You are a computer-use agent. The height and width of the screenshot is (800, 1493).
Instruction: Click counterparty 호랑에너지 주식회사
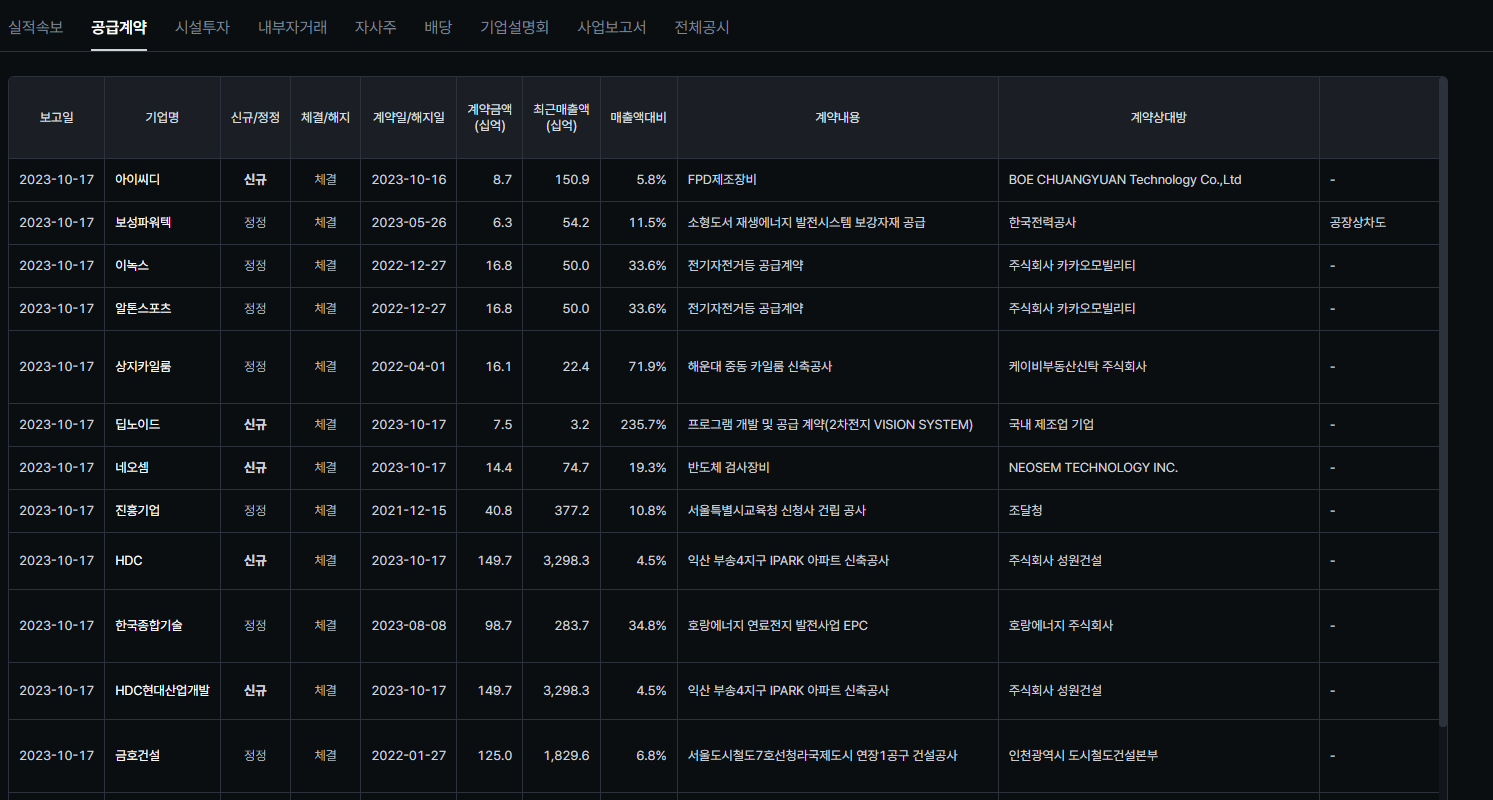[1061, 626]
